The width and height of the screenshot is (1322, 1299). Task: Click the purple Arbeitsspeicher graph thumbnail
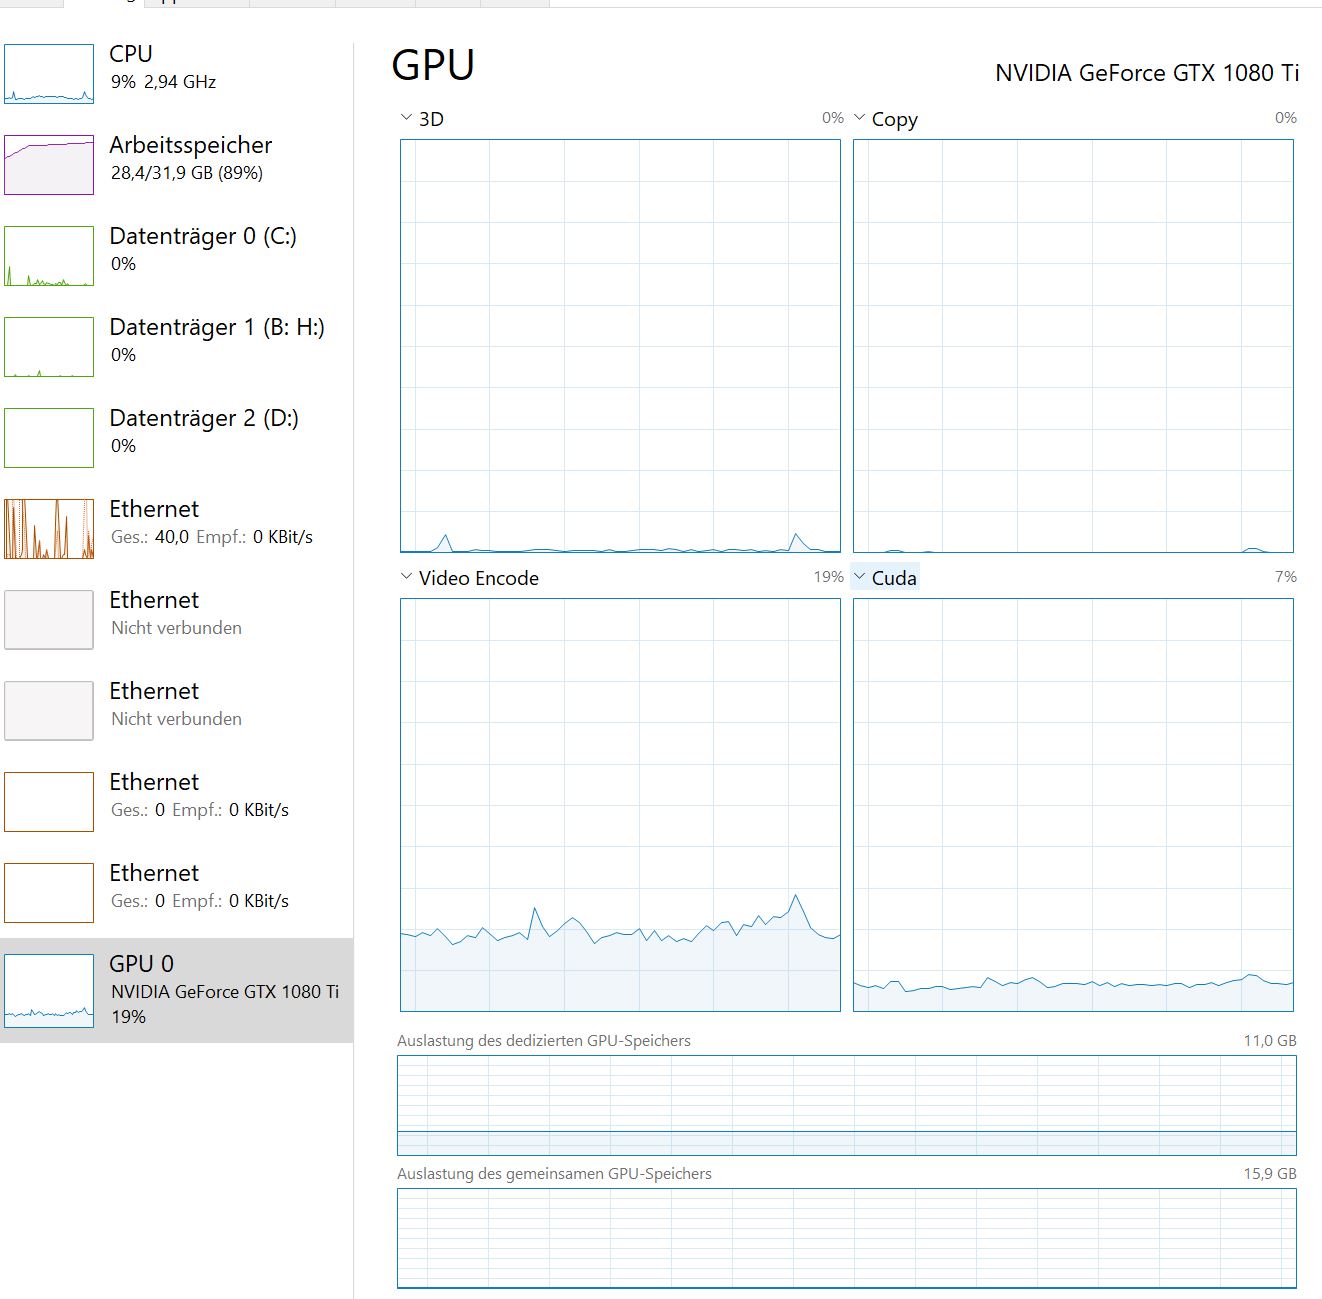click(49, 165)
